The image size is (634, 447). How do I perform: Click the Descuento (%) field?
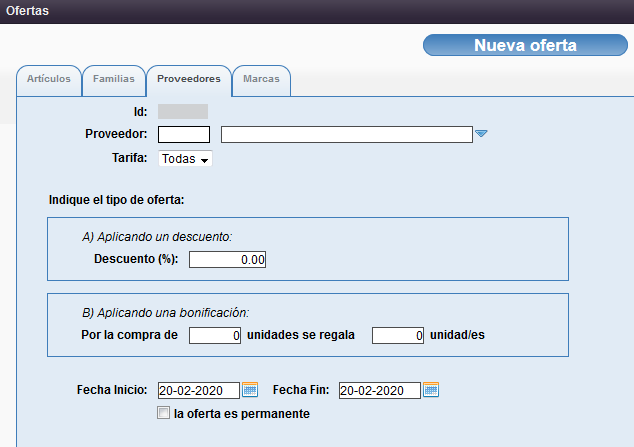click(x=227, y=259)
